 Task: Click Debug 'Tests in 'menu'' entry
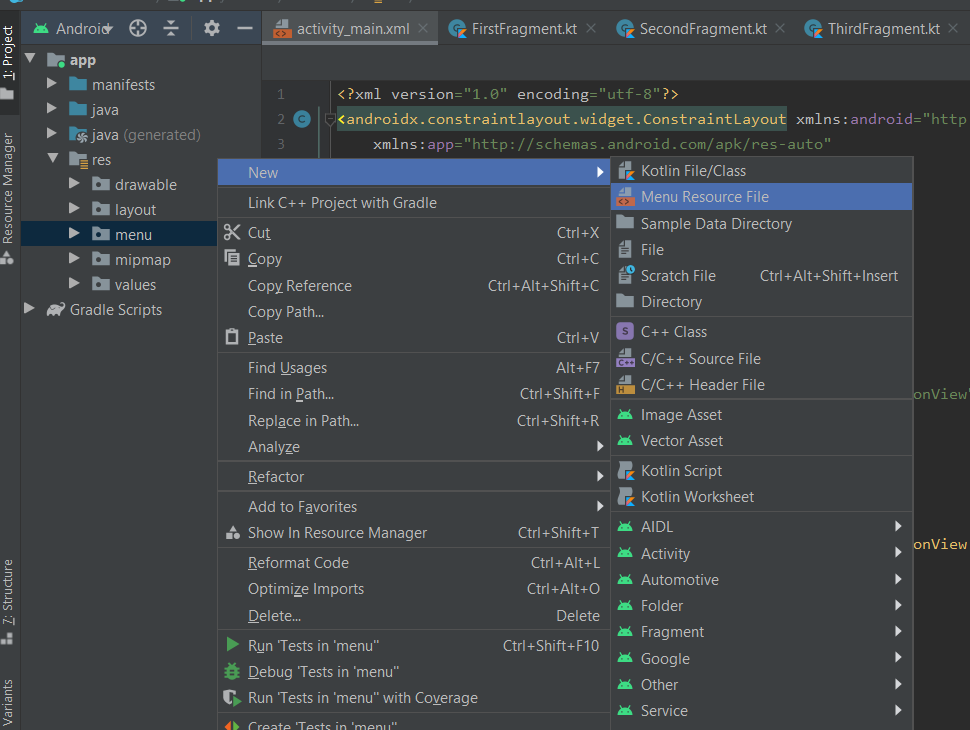point(323,672)
